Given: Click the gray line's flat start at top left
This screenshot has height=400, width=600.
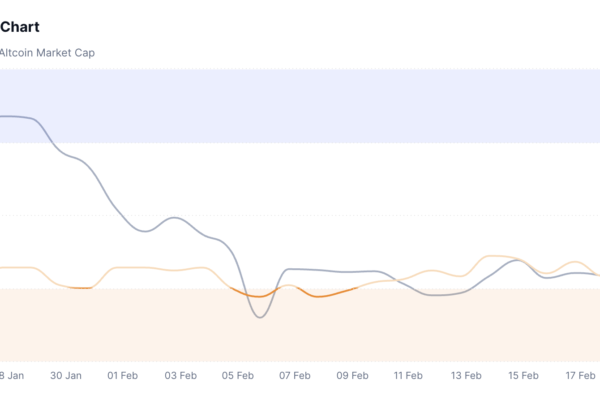Looking at the screenshot, I should (15, 116).
